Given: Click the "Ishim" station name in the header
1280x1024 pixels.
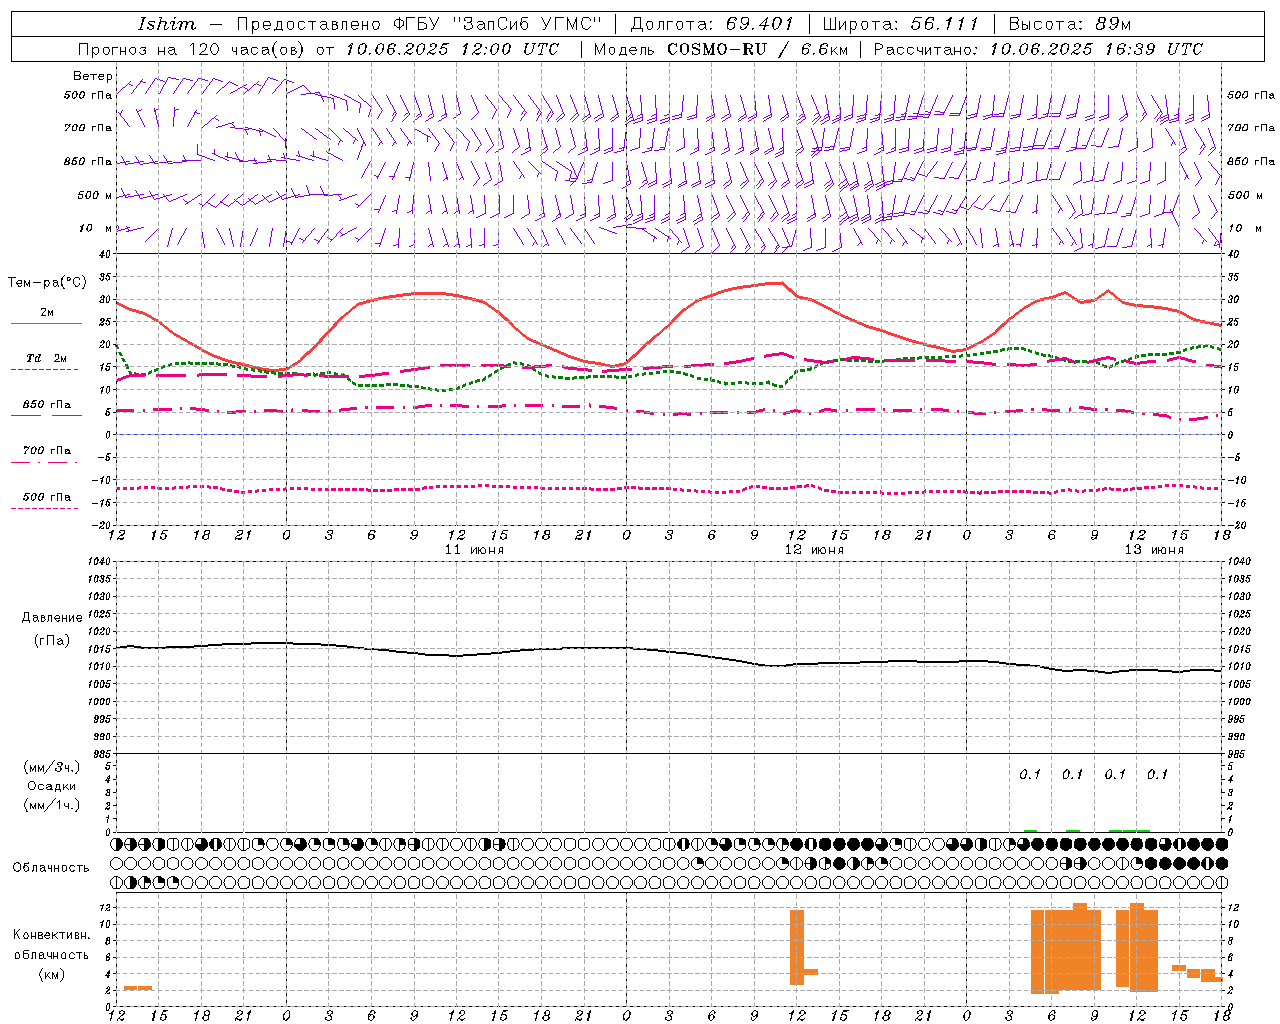Looking at the screenshot, I should pos(167,24).
